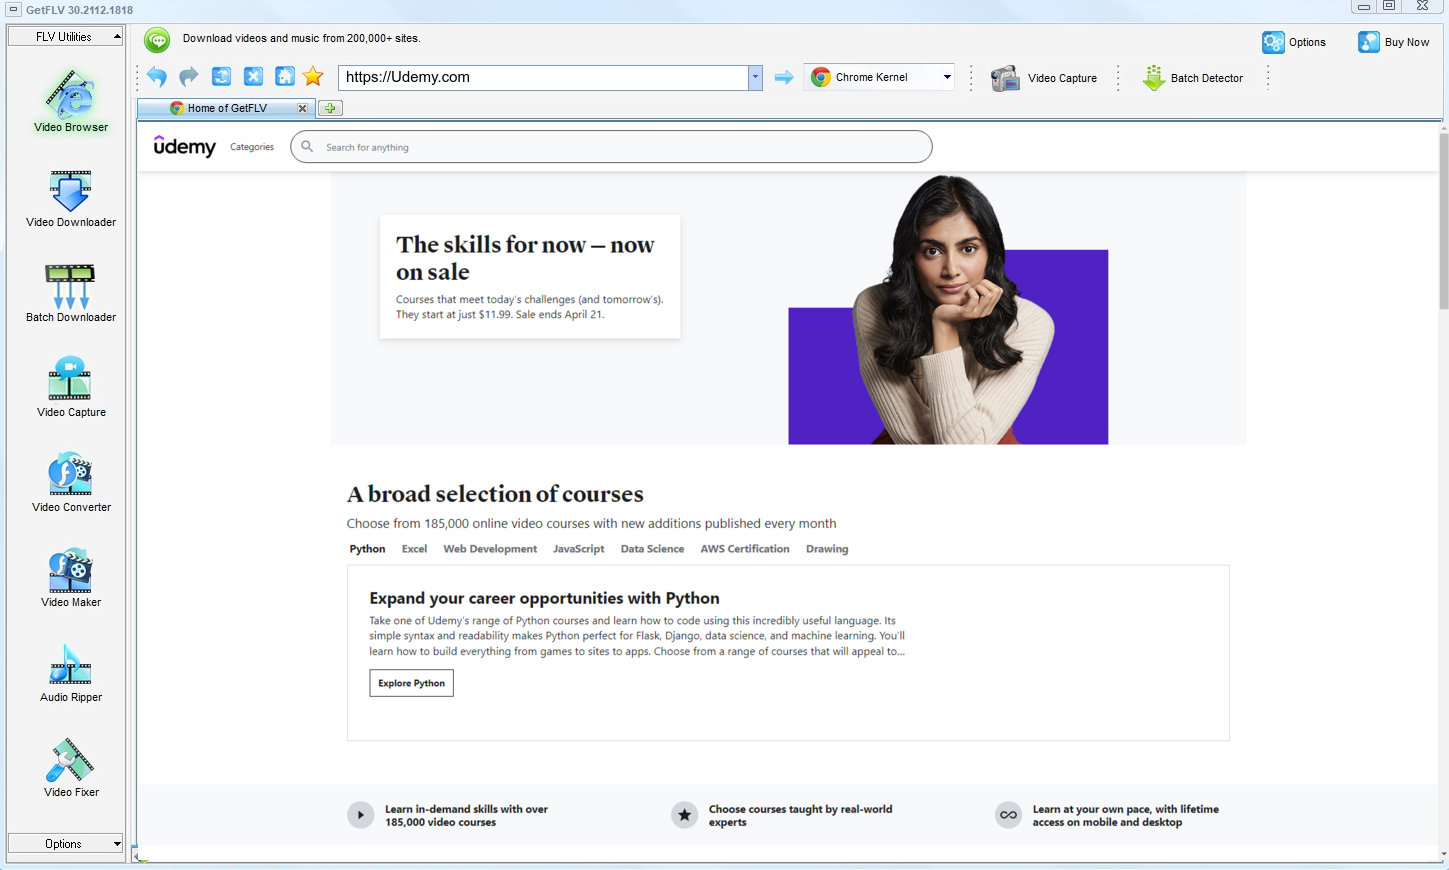Expand the FLV Utilities dropdown
Screen dimensions: 1449x870
click(65, 37)
